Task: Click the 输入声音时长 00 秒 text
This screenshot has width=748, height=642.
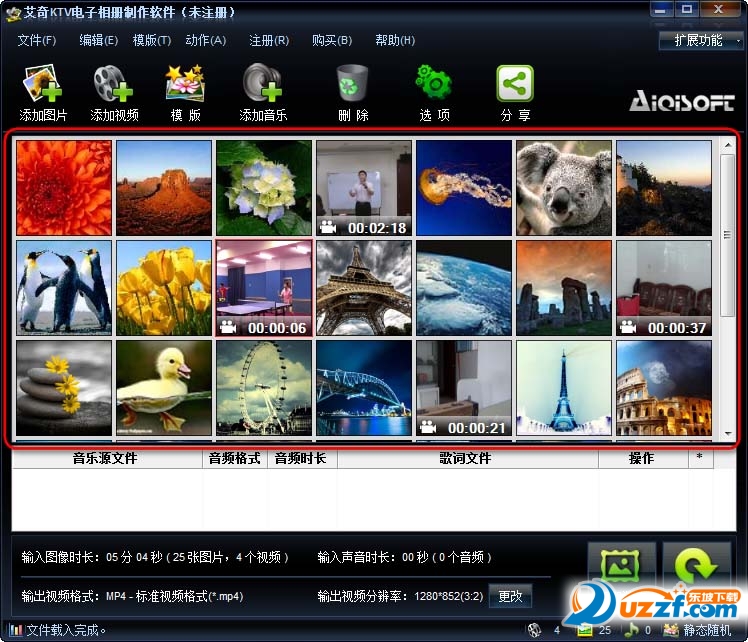Action: [372, 557]
